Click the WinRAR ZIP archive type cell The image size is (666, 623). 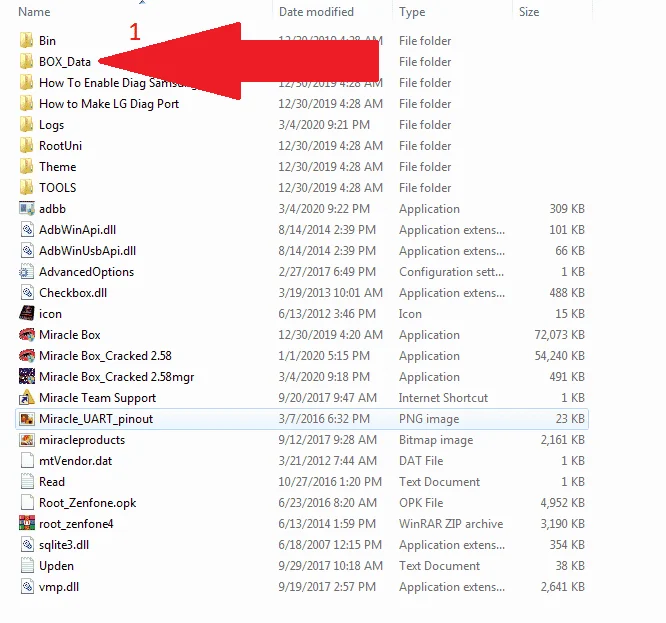point(451,524)
